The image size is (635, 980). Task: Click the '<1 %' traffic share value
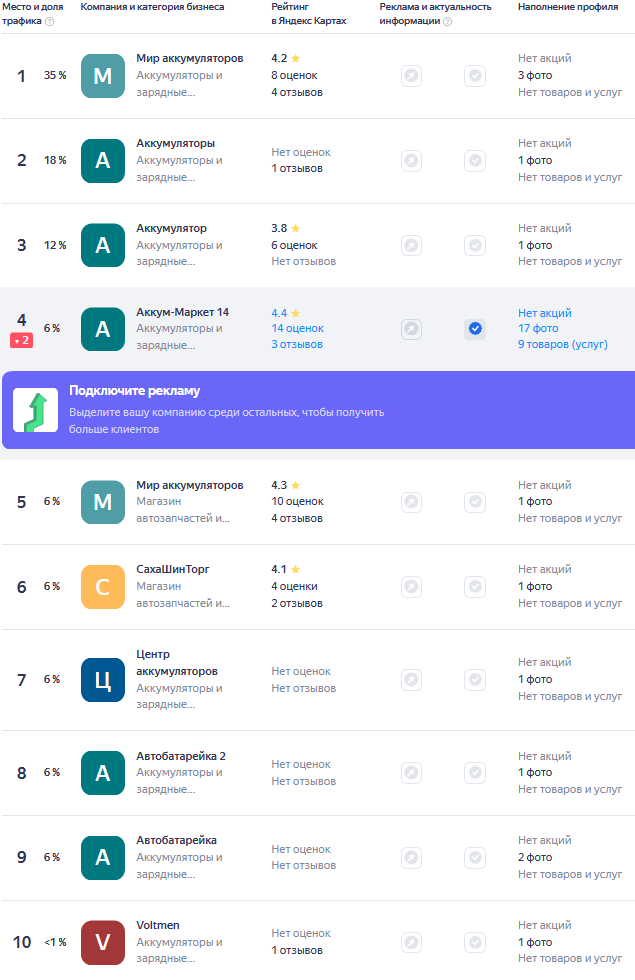[55, 942]
